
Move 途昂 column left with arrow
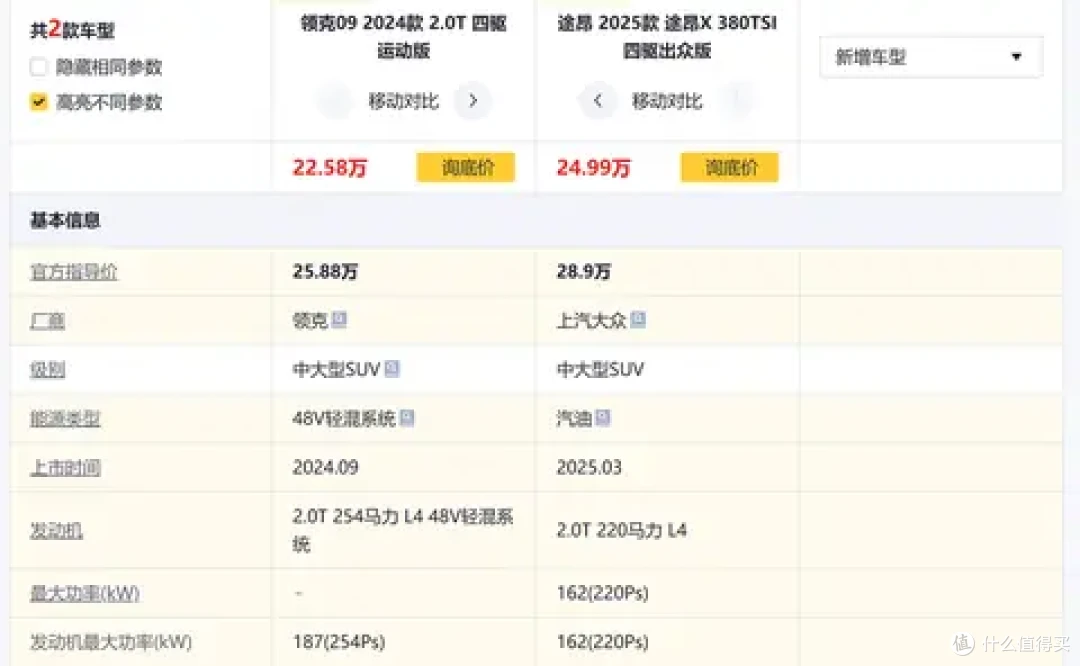pyautogui.click(x=598, y=101)
